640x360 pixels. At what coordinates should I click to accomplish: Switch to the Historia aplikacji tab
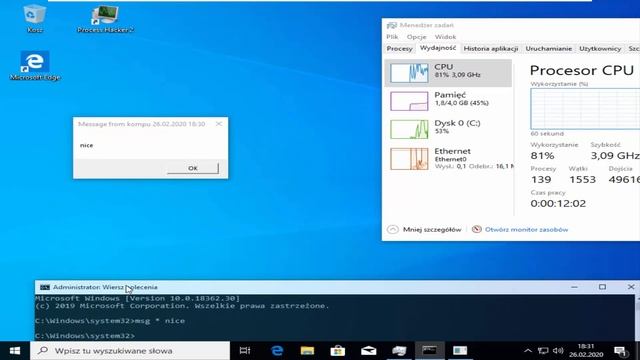491,49
